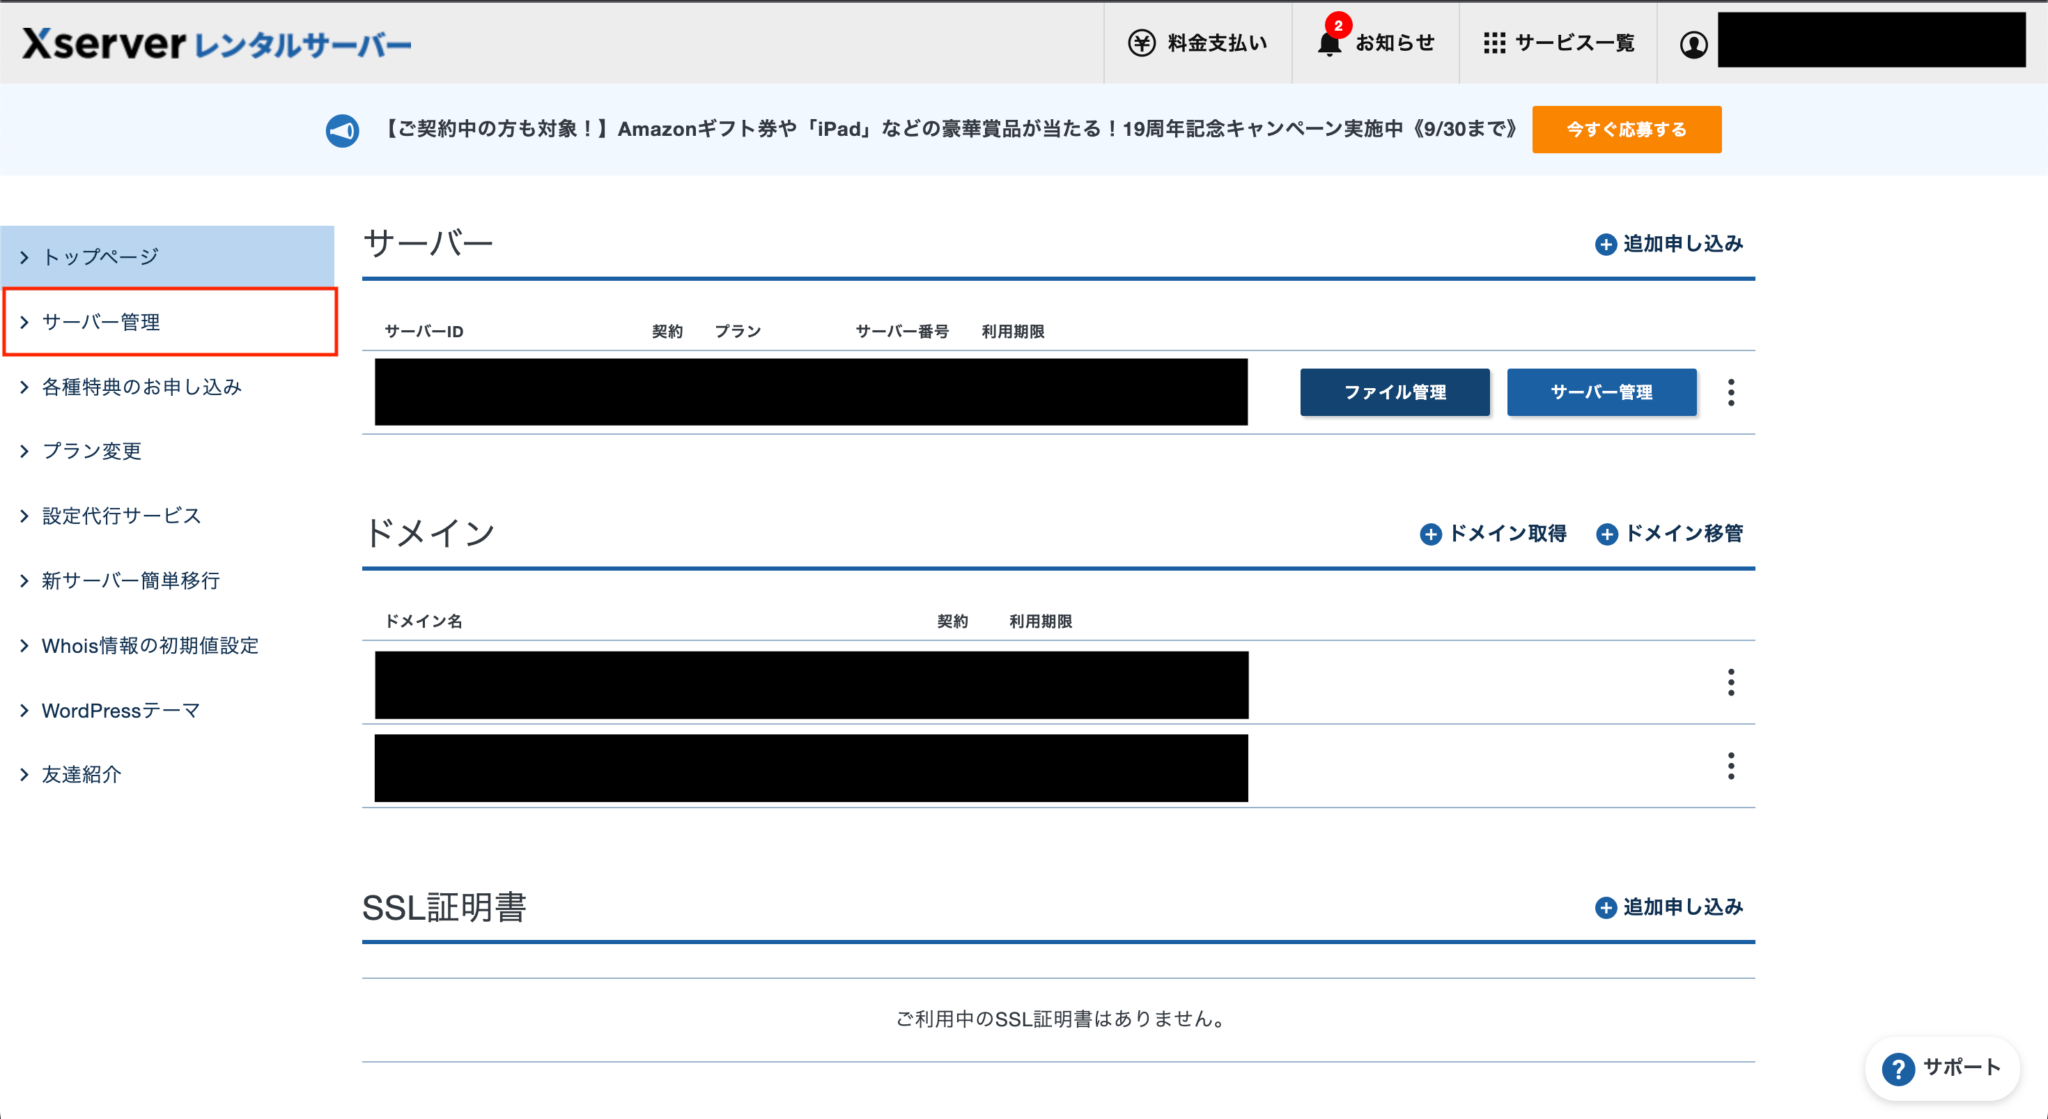This screenshot has height=1119, width=2048.
Task: Open the three-dot menu next to the server row
Action: pos(1730,392)
